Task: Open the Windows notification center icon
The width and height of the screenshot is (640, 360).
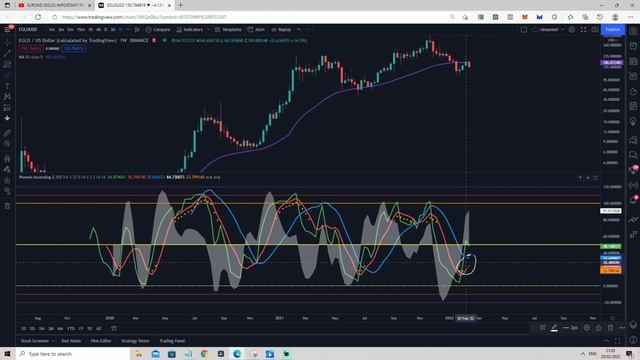Action: (x=629, y=353)
